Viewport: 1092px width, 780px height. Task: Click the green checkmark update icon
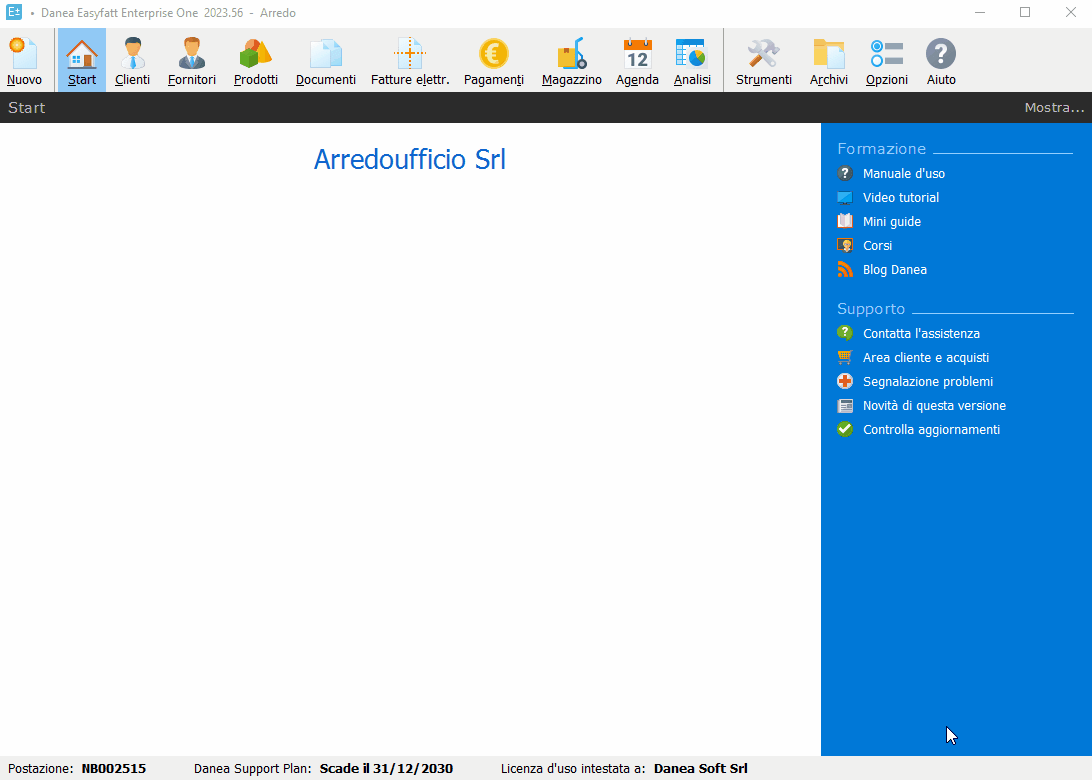pyautogui.click(x=845, y=430)
